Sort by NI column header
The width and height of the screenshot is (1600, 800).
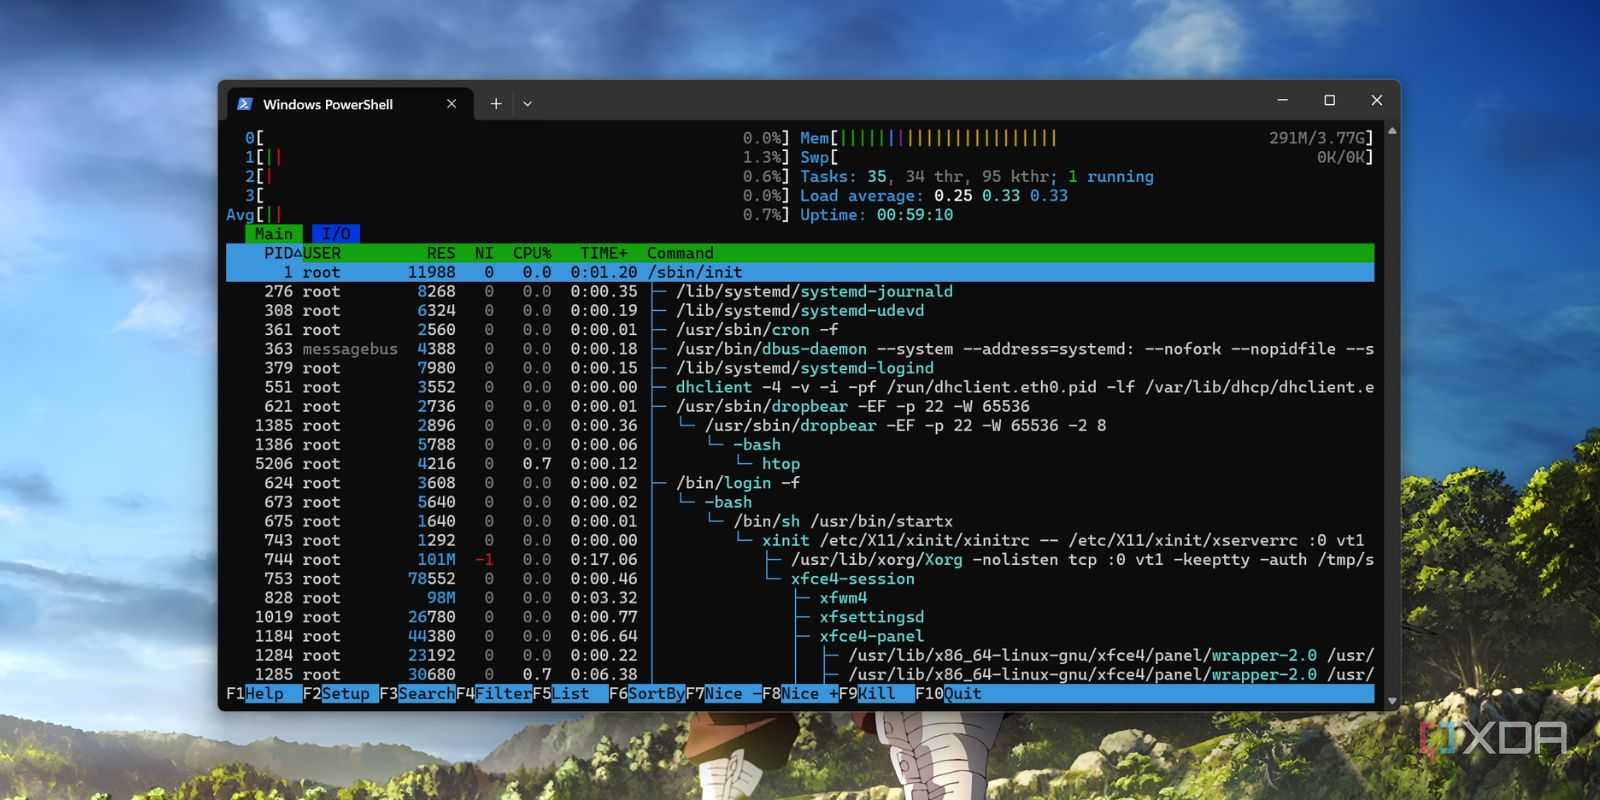click(x=484, y=253)
